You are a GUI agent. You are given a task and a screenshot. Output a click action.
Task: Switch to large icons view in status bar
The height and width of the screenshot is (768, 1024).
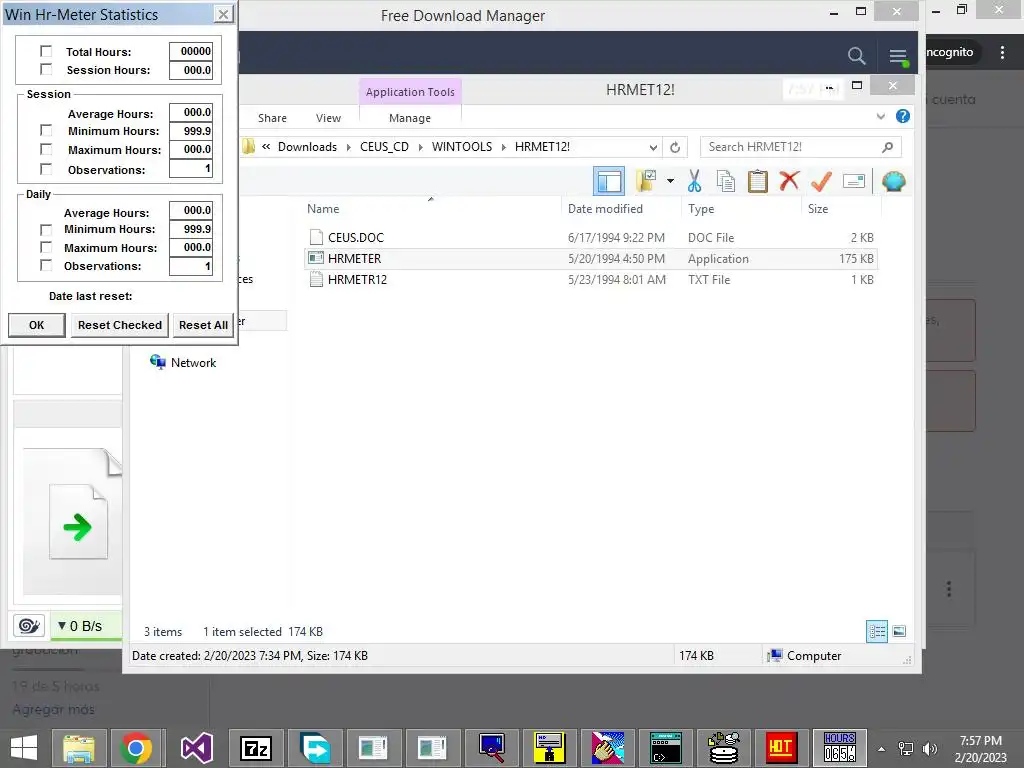pos(899,631)
